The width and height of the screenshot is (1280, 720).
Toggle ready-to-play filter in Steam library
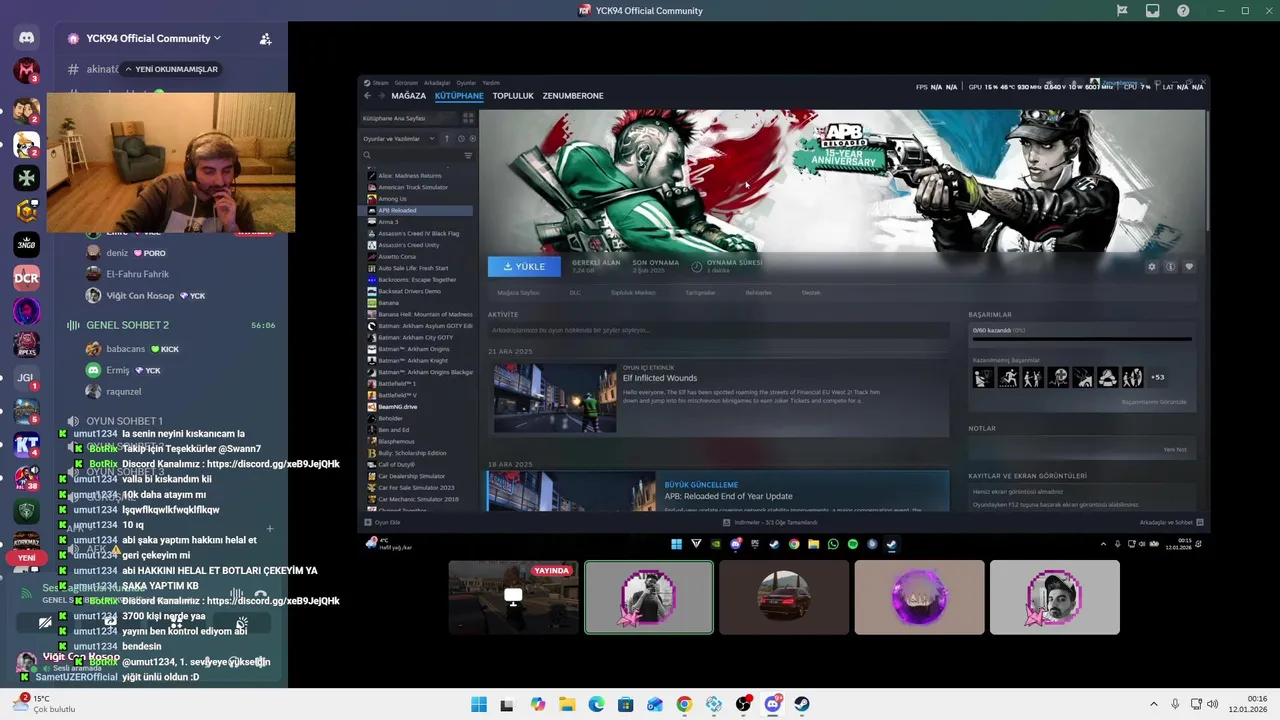tap(473, 138)
